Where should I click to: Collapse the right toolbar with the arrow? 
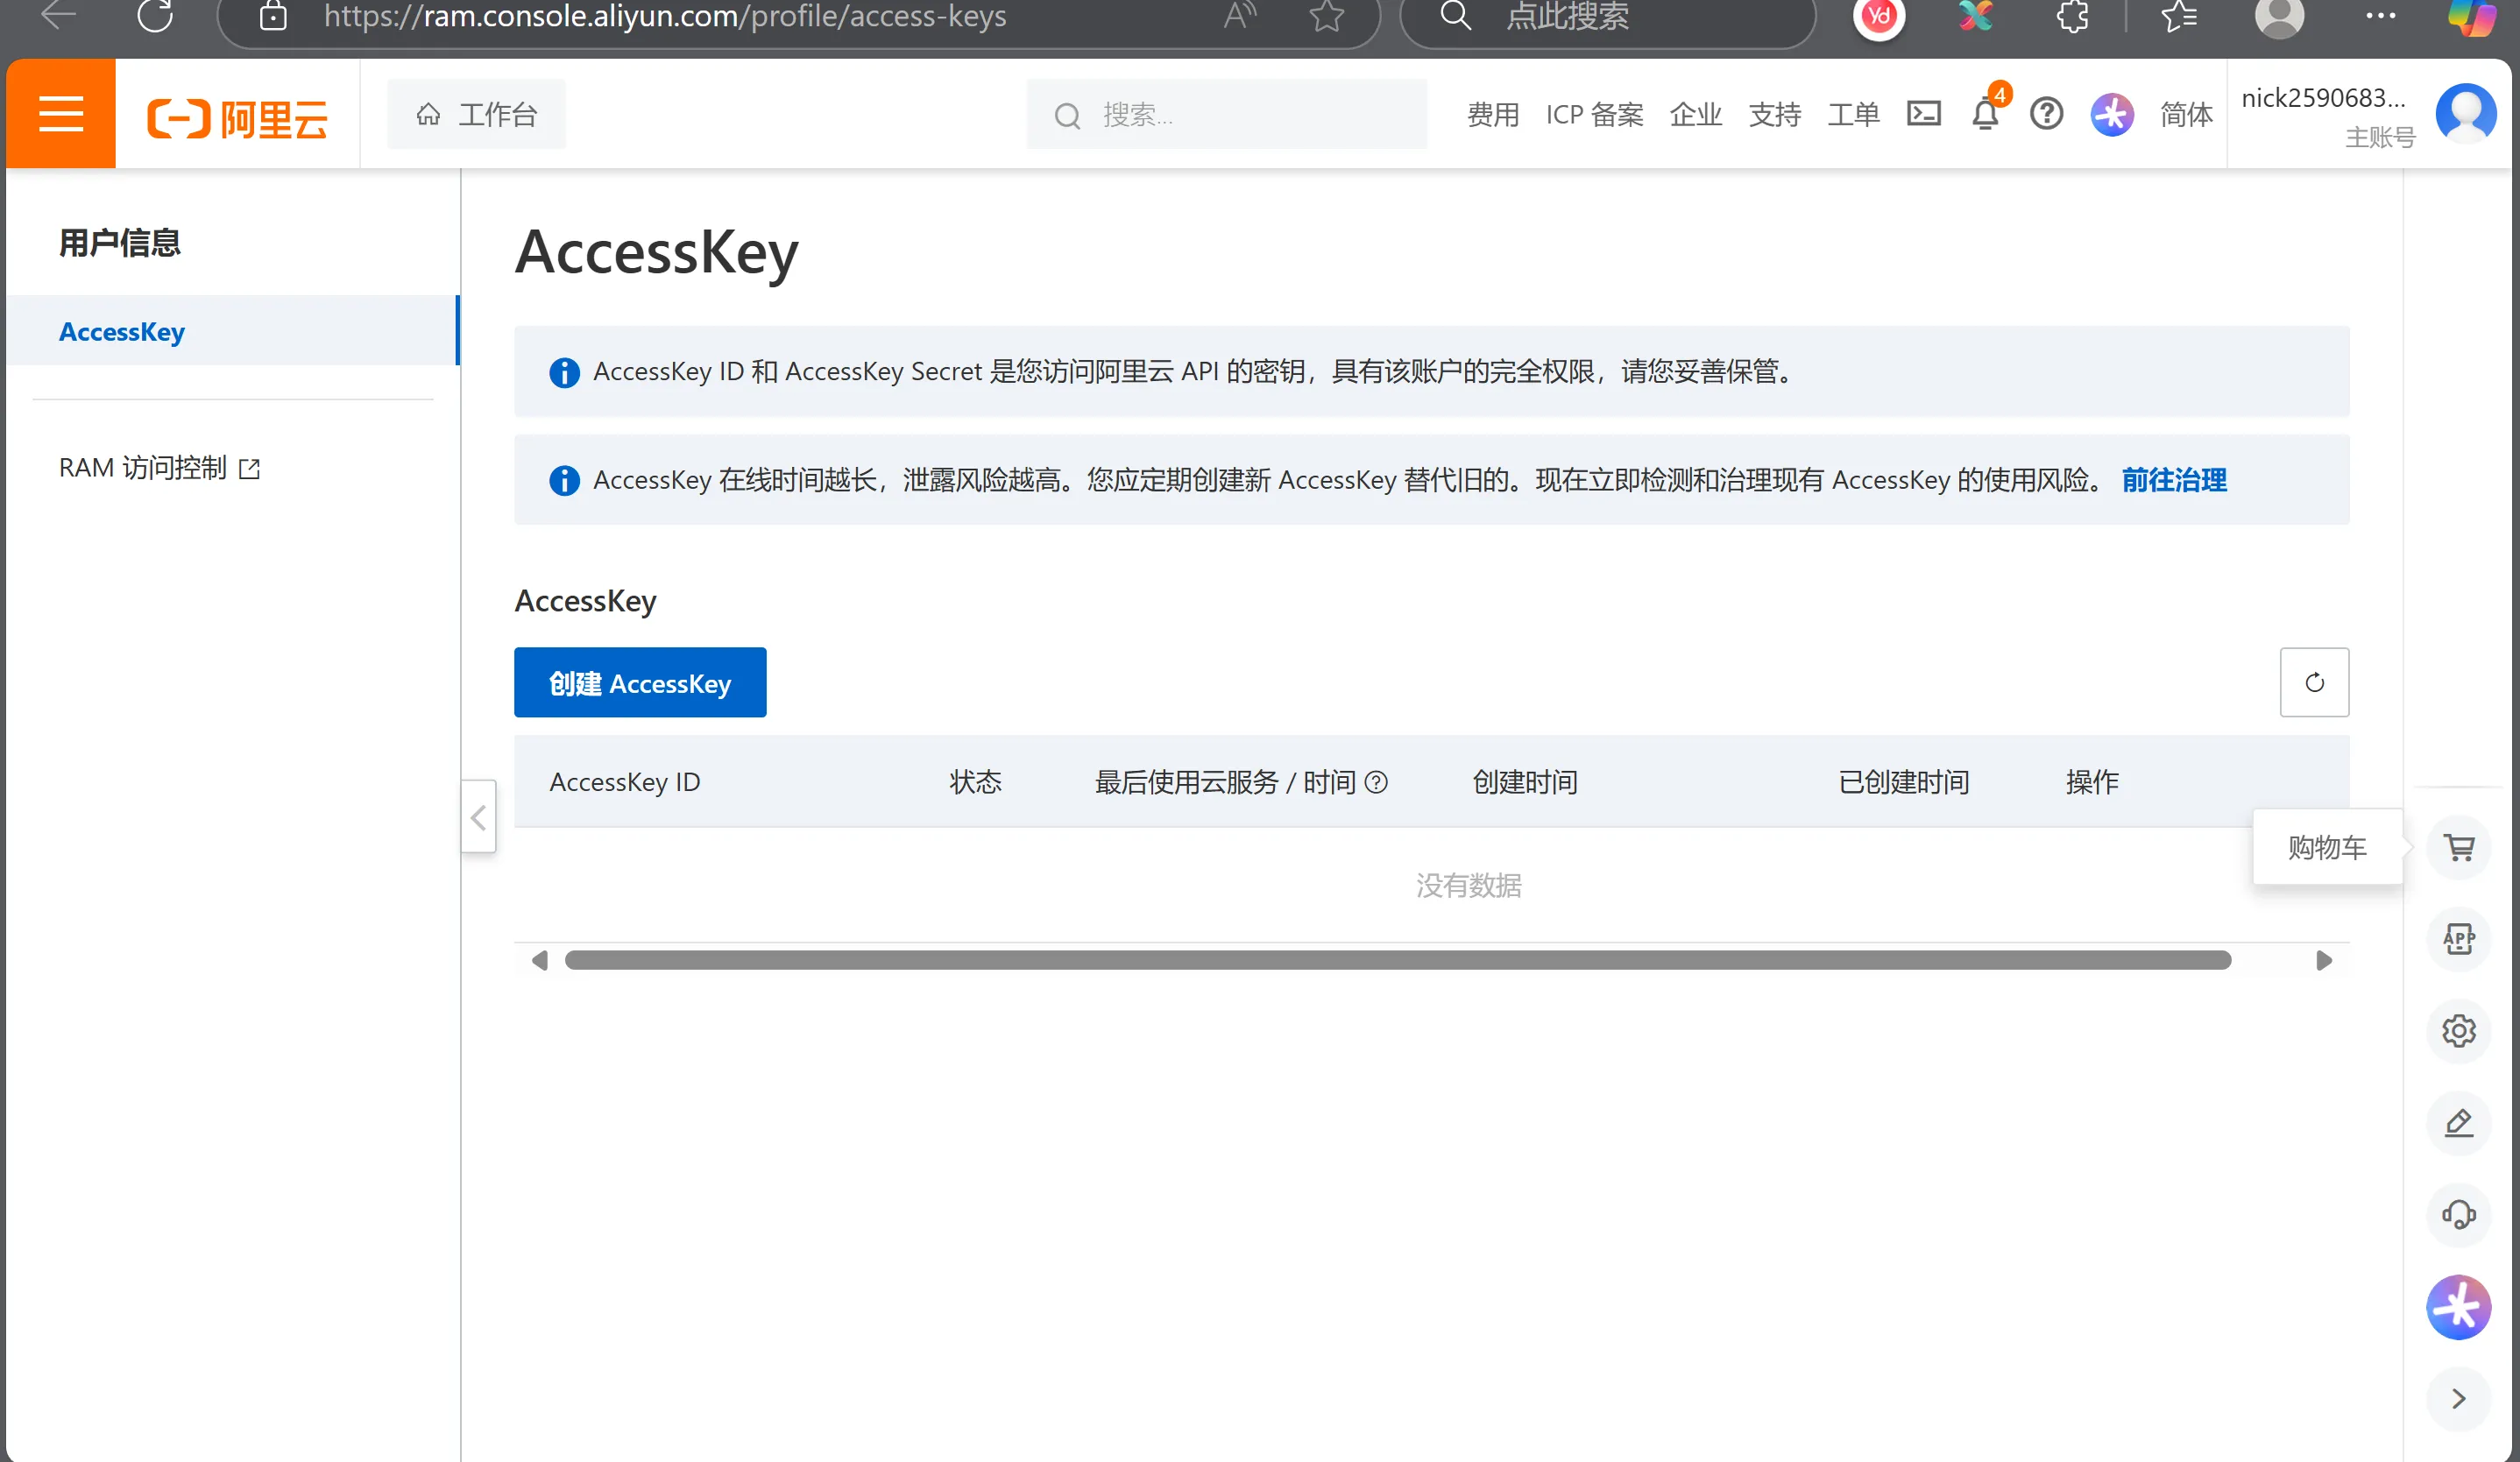tap(2459, 1398)
